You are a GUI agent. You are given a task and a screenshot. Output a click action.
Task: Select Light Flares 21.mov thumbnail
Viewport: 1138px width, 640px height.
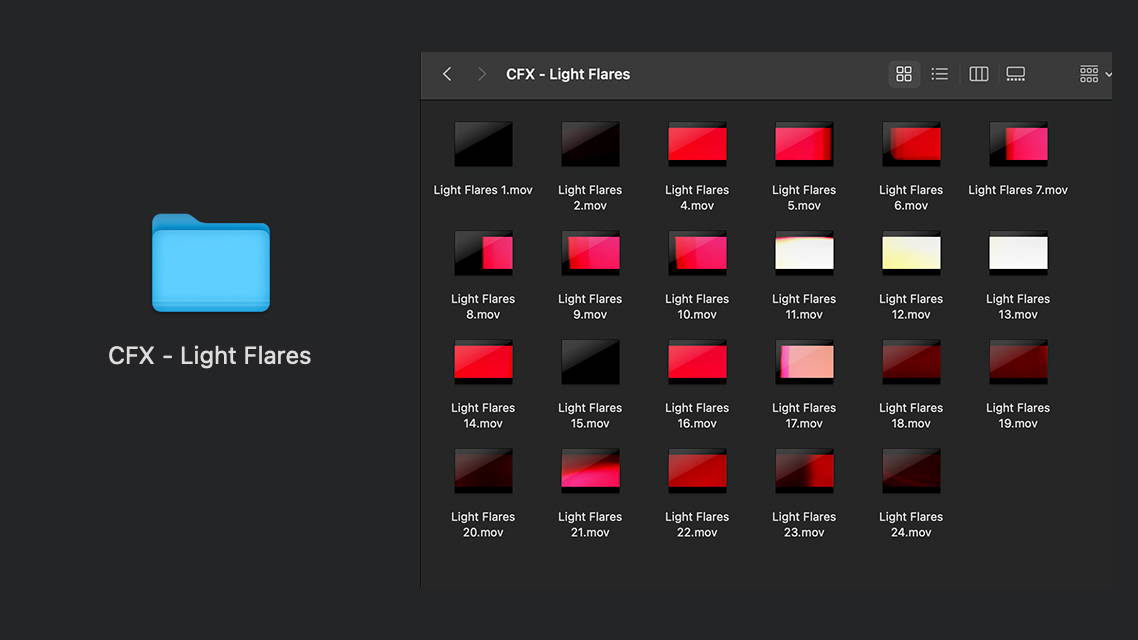(590, 471)
